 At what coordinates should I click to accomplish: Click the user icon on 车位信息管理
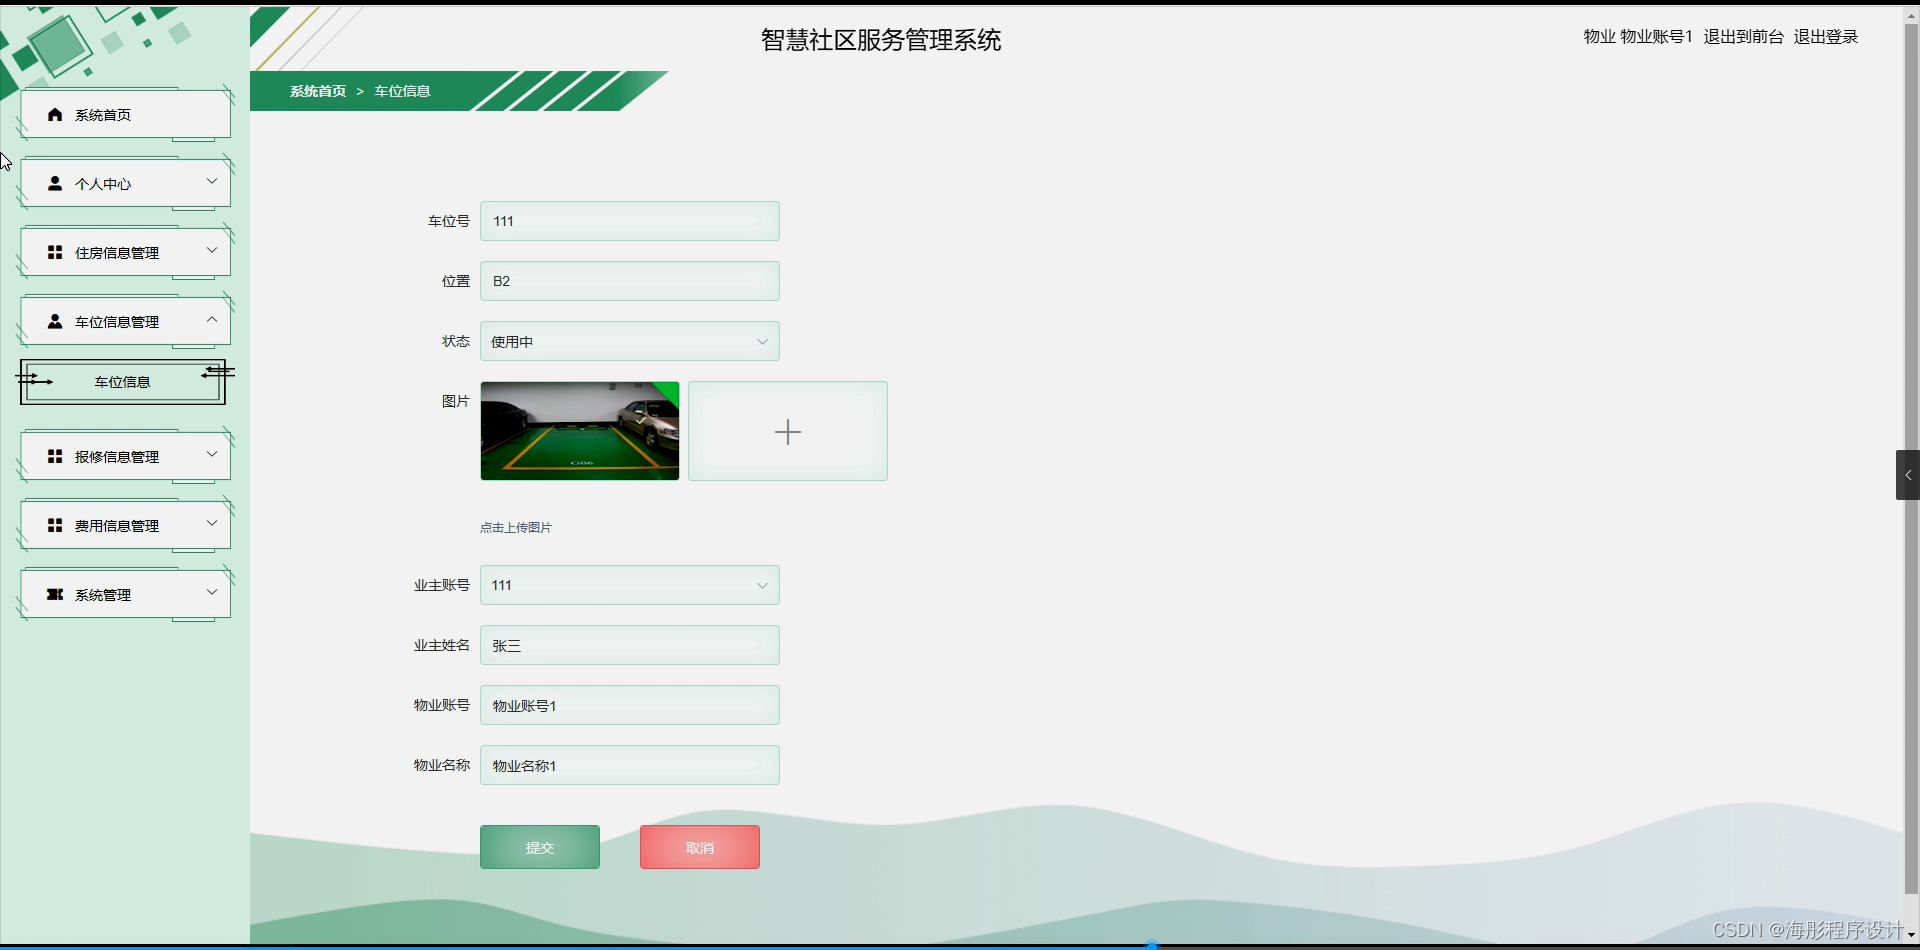(x=54, y=321)
